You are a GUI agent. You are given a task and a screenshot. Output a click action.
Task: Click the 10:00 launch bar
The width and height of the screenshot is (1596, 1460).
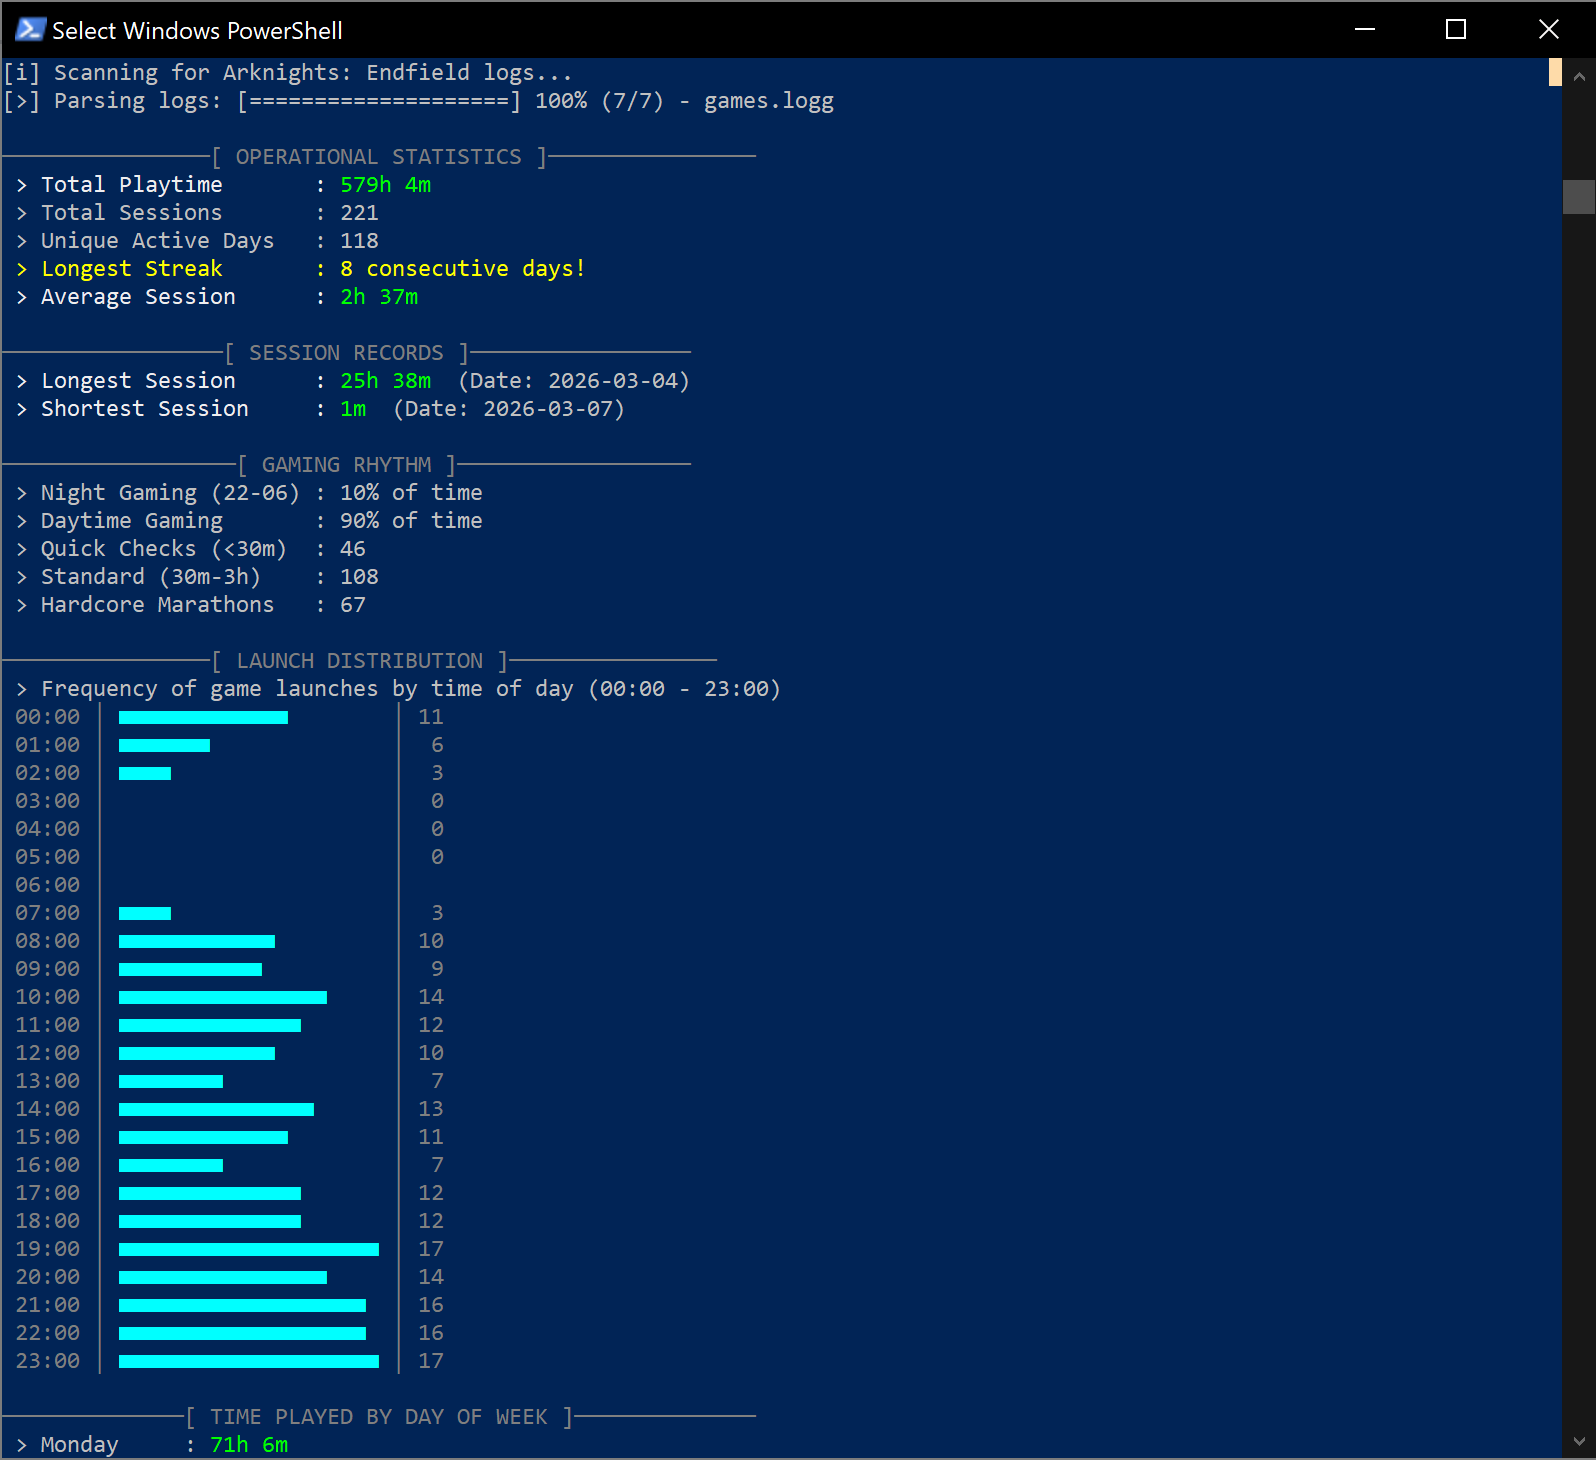223,997
